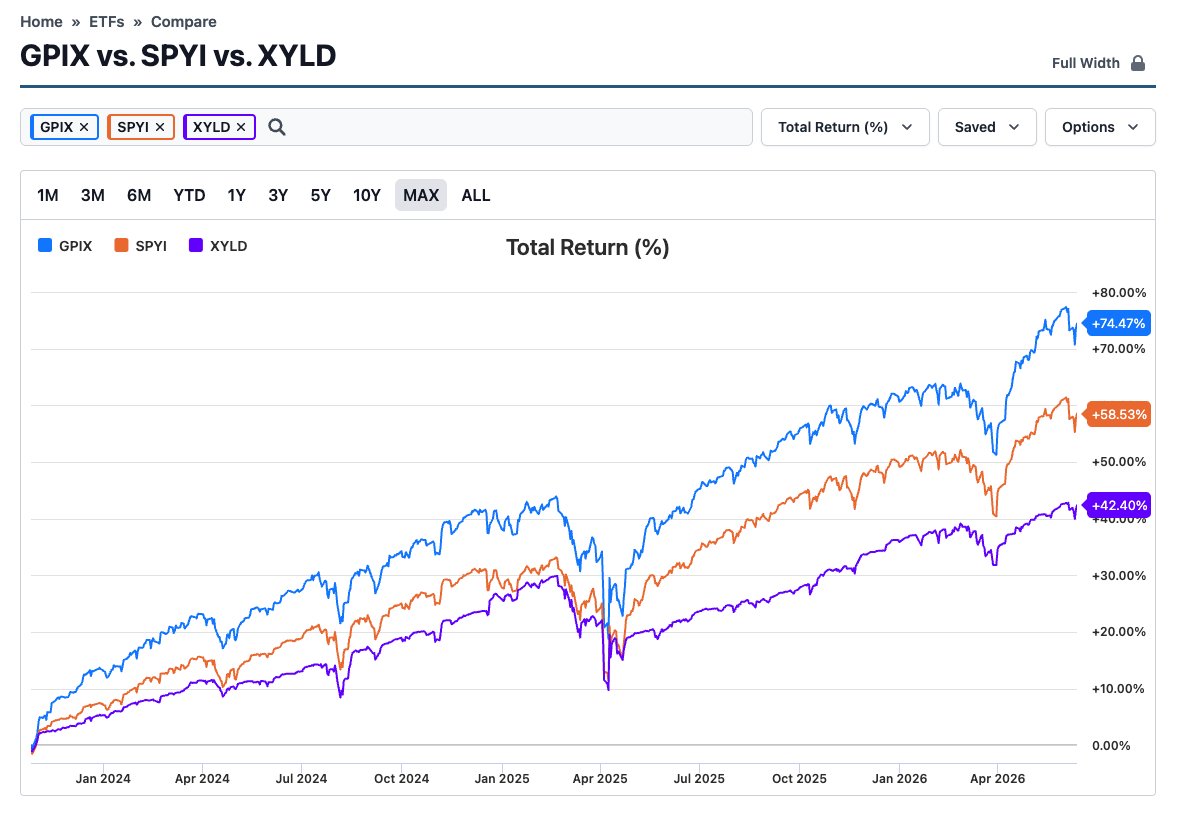Click the Oct 2024 axis label
Viewport: 1188px width, 833px height.
(x=402, y=778)
